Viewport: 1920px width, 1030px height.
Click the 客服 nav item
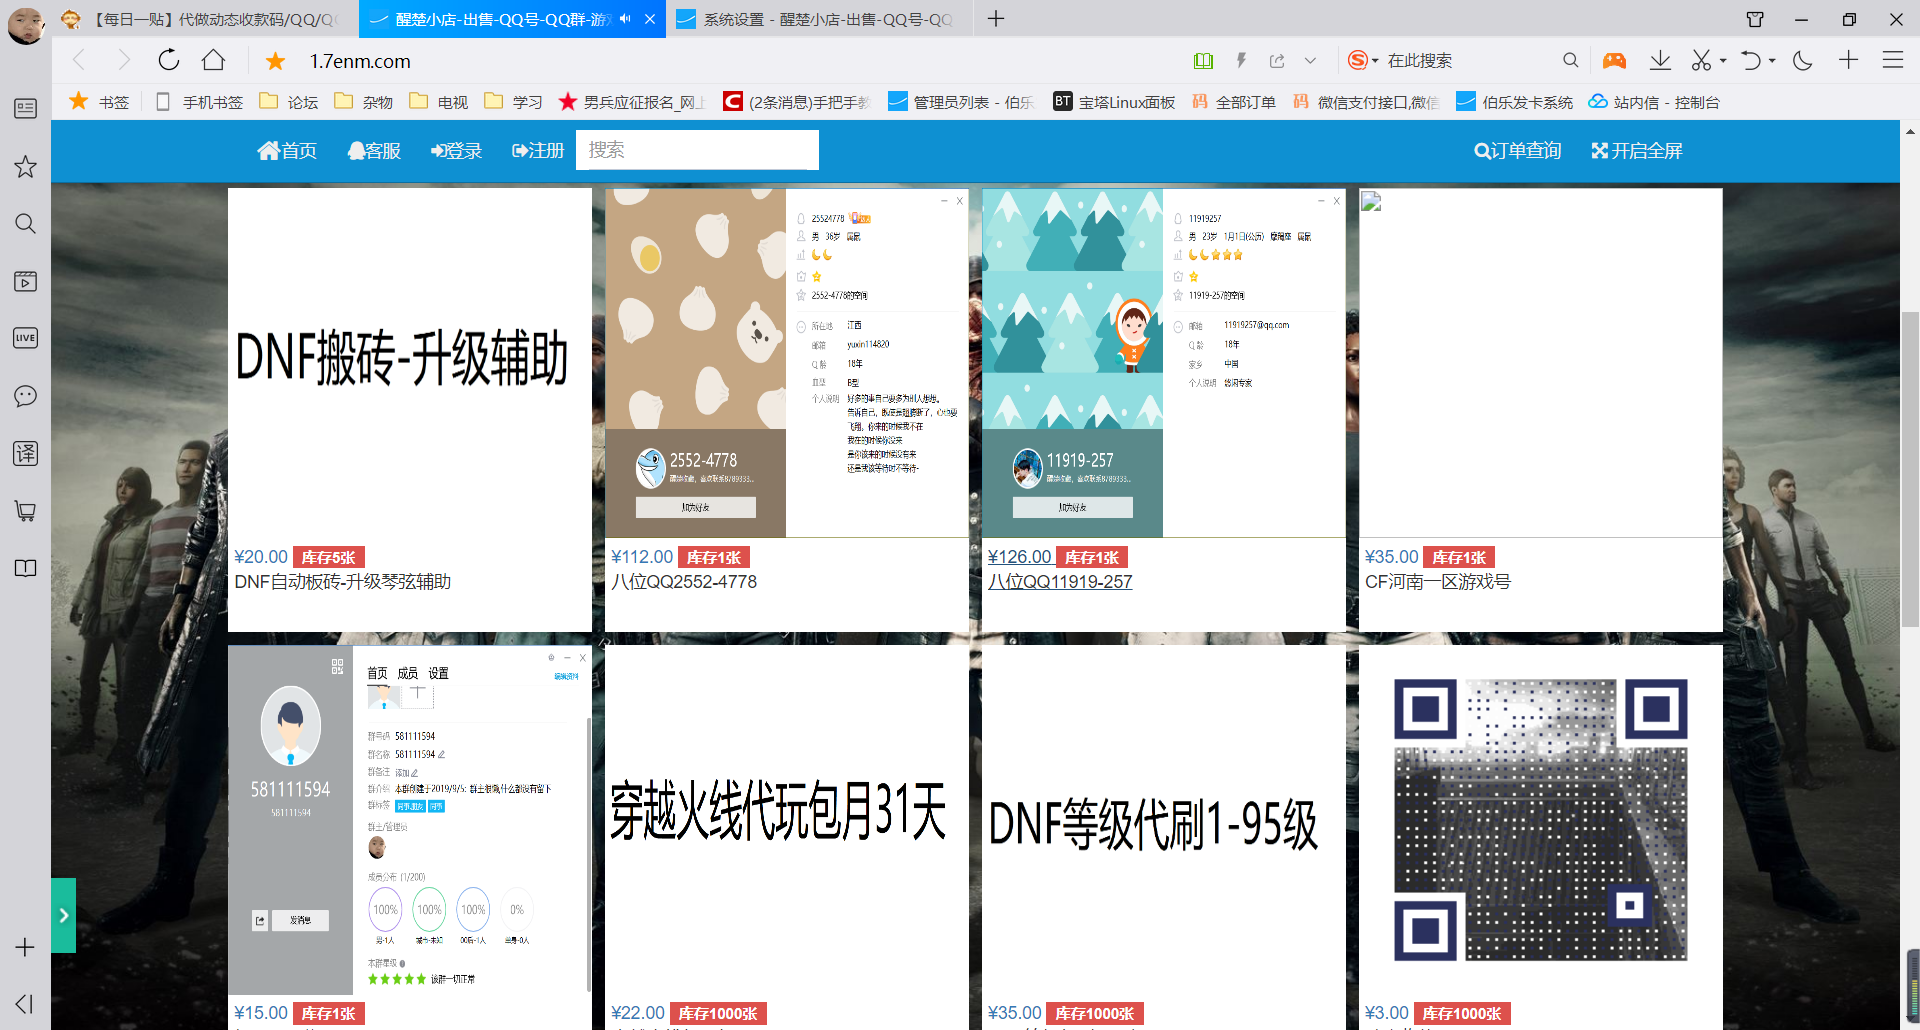pos(374,150)
